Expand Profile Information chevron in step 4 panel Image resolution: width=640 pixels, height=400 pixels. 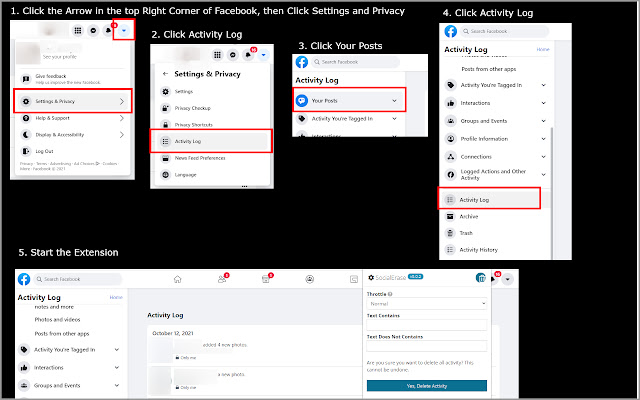pos(543,139)
